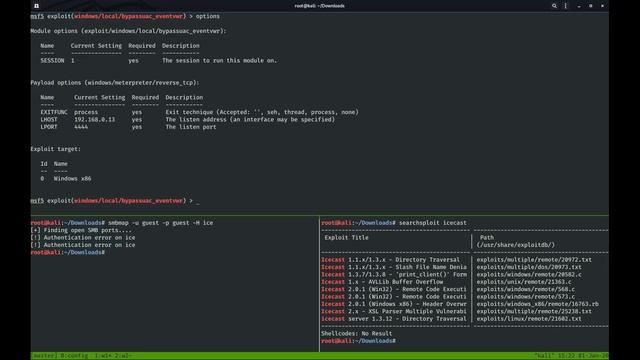Image resolution: width=640 pixels, height=360 pixels.
Task: Click the 'Windows x86' target name
Action: (72, 179)
